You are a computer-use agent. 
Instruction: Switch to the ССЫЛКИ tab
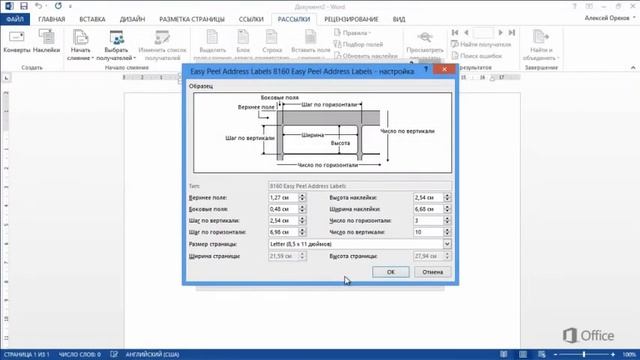tap(251, 19)
